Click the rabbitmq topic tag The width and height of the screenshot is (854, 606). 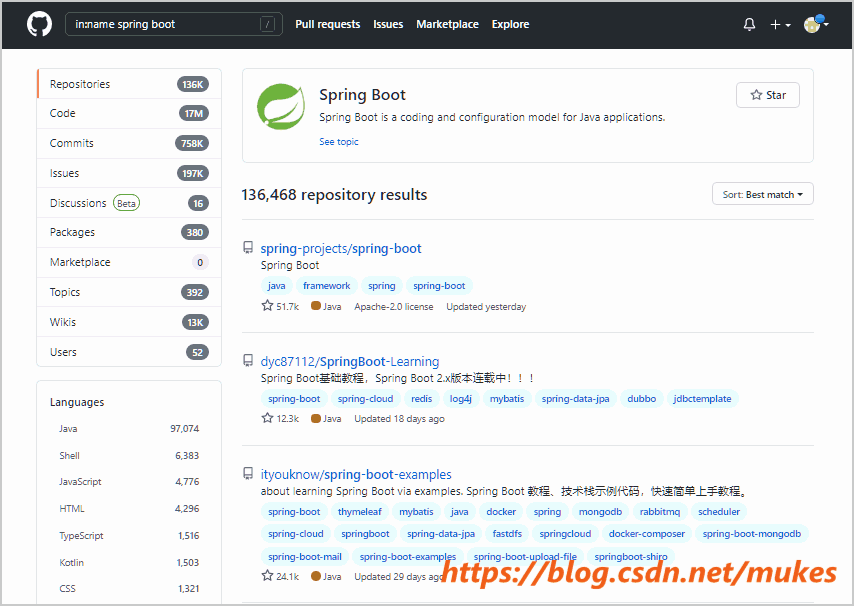click(x=660, y=512)
